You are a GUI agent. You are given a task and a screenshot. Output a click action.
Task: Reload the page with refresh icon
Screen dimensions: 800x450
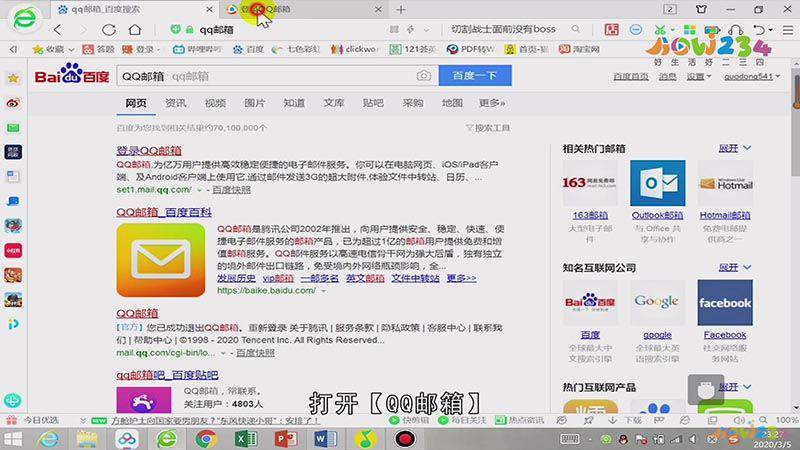108,30
